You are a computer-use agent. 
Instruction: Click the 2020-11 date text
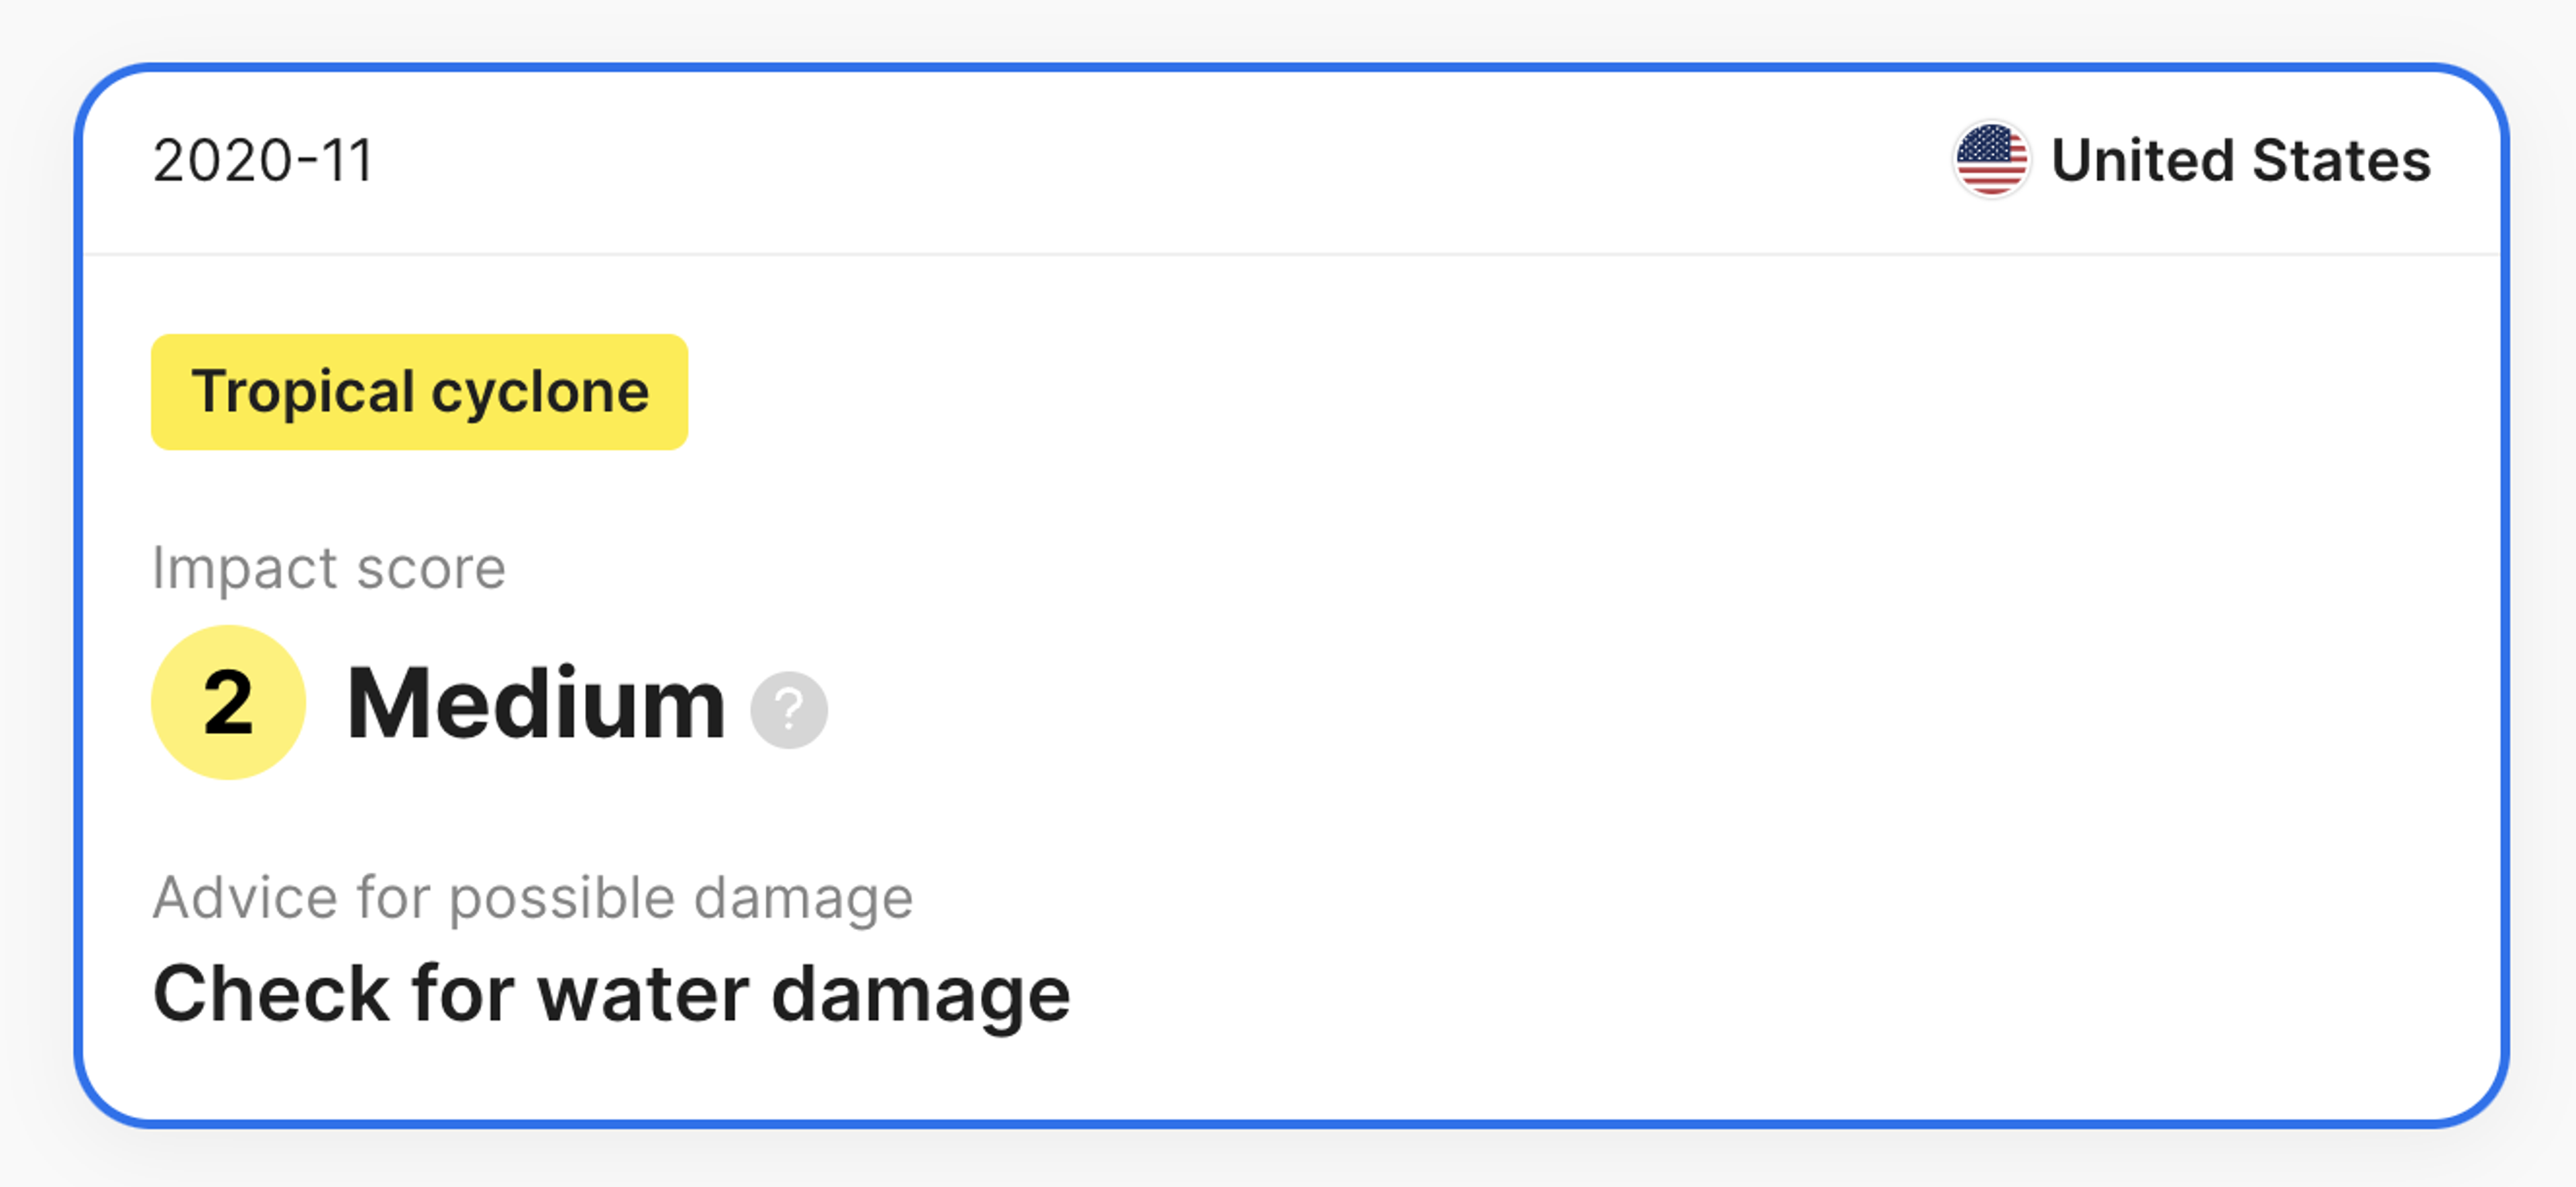coord(263,160)
